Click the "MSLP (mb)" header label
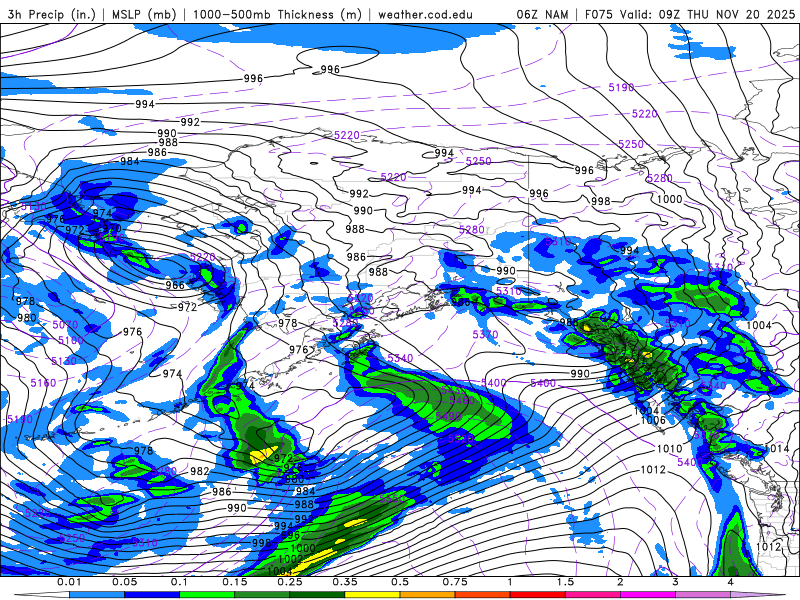Screen dimensions: 800x600 pos(144,14)
